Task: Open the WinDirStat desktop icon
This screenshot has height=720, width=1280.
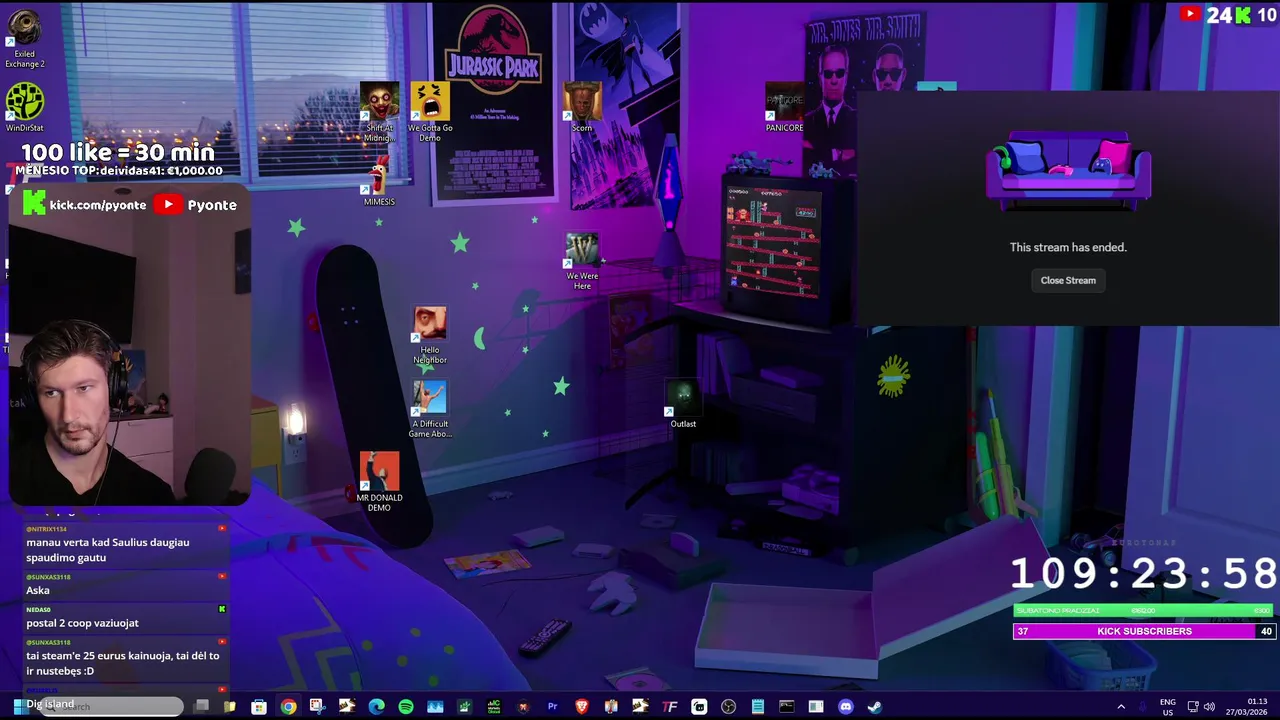Action: coord(25,107)
